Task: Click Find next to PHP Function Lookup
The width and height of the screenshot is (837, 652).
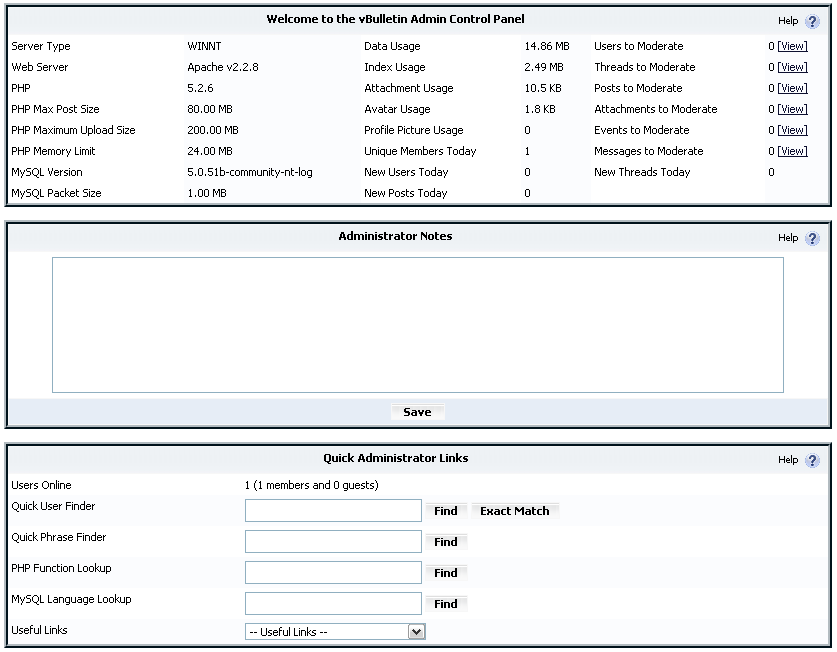Action: (x=446, y=573)
